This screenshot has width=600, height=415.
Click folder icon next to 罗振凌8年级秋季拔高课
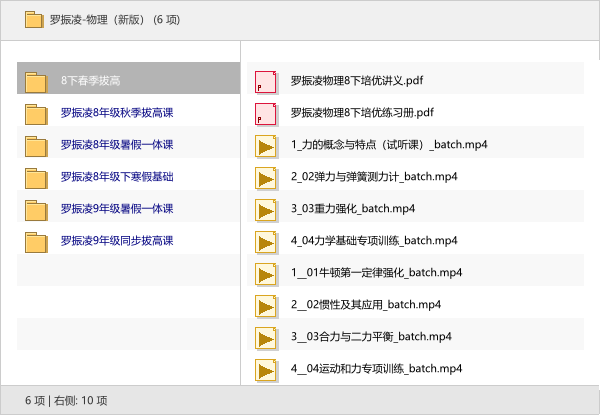coord(36,113)
